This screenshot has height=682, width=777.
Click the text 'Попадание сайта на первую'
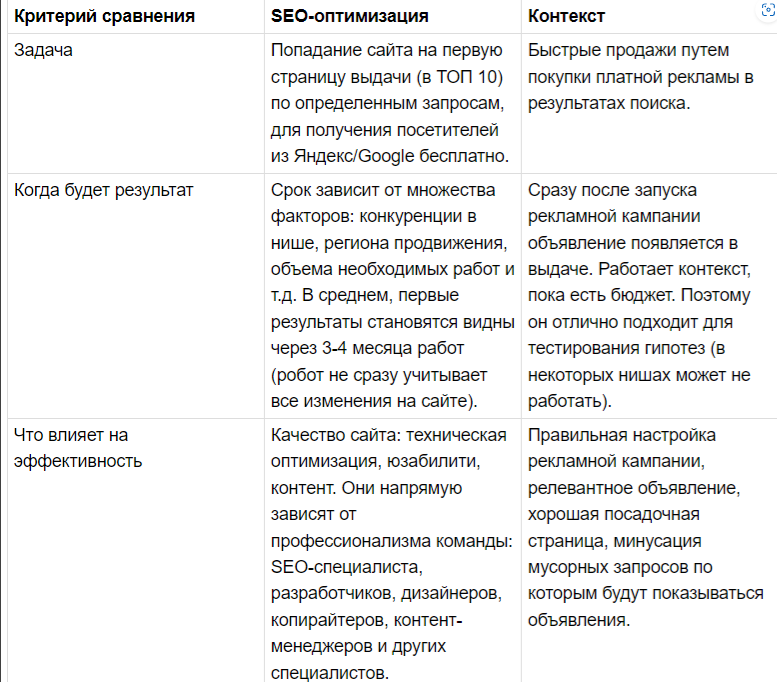(x=387, y=51)
